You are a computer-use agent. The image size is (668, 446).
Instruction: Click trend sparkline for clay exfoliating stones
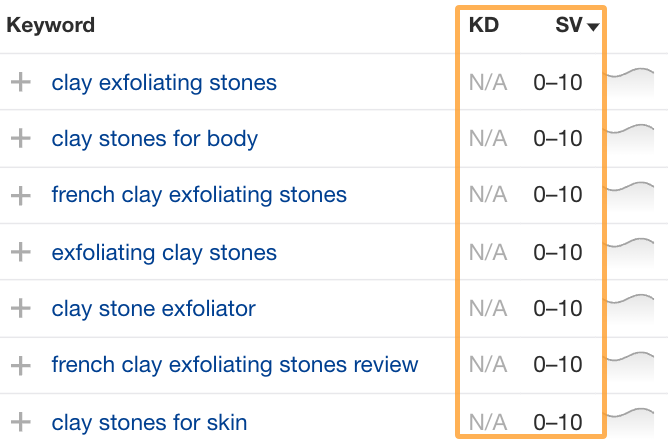[x=636, y=78]
